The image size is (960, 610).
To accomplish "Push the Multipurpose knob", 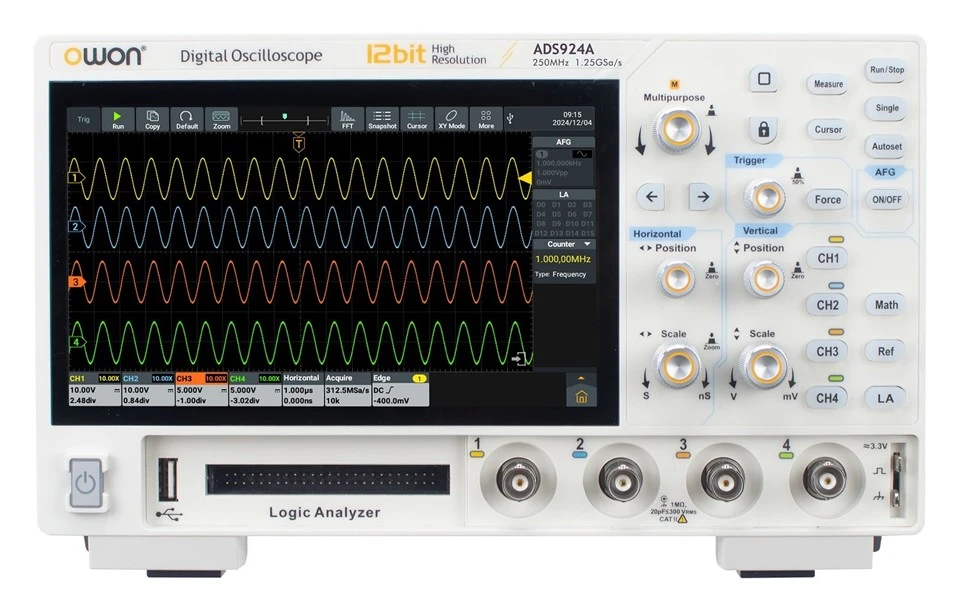I will pos(677,129).
